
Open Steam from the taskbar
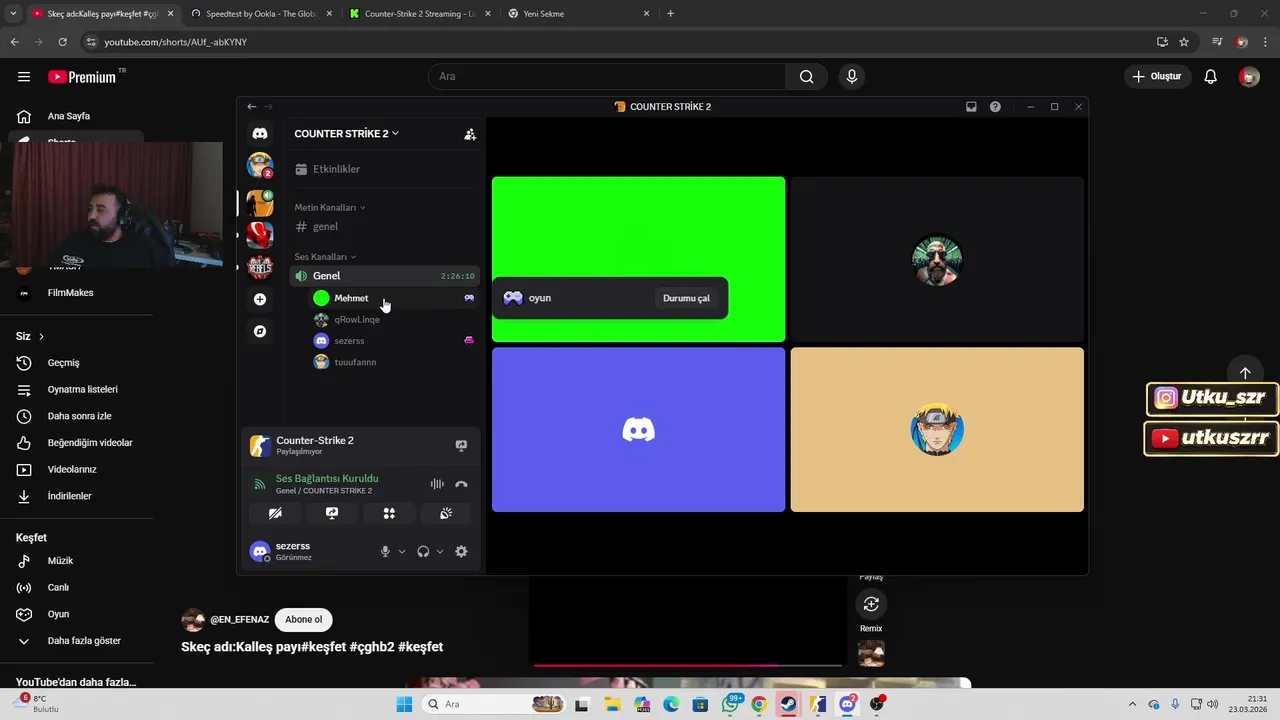click(x=788, y=704)
